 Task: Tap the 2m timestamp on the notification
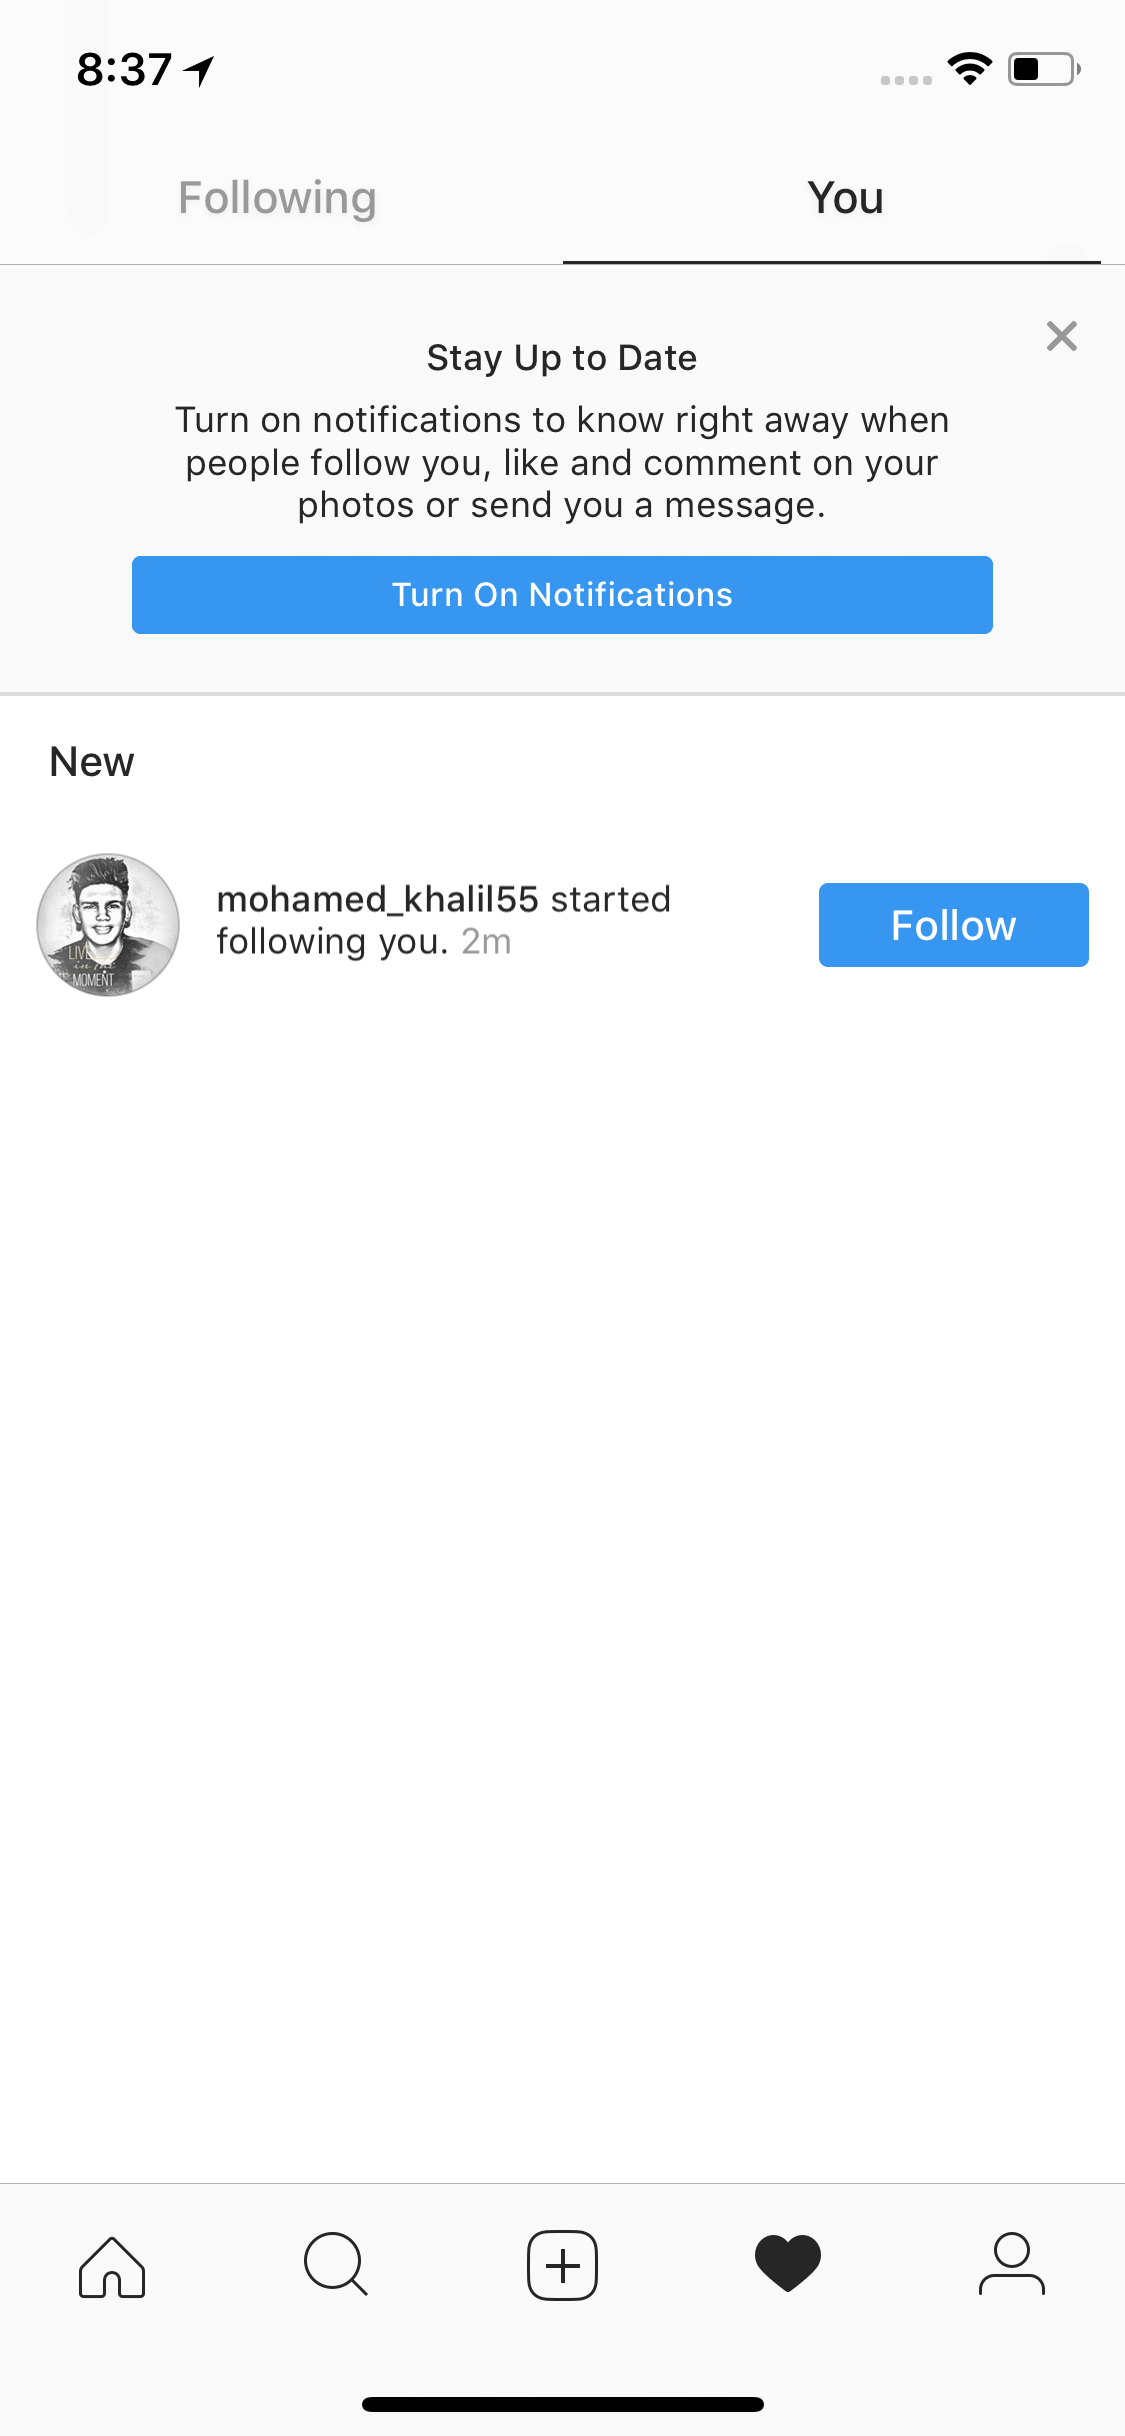[486, 942]
